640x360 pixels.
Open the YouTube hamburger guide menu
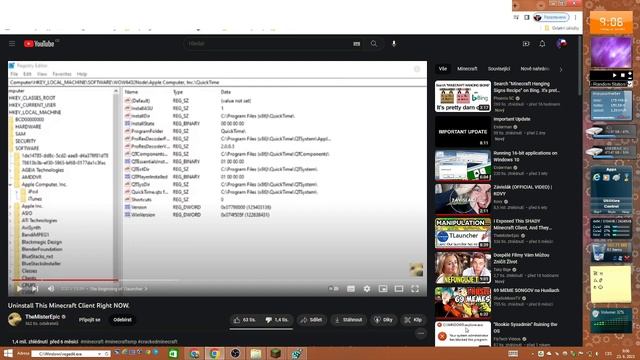[12, 44]
